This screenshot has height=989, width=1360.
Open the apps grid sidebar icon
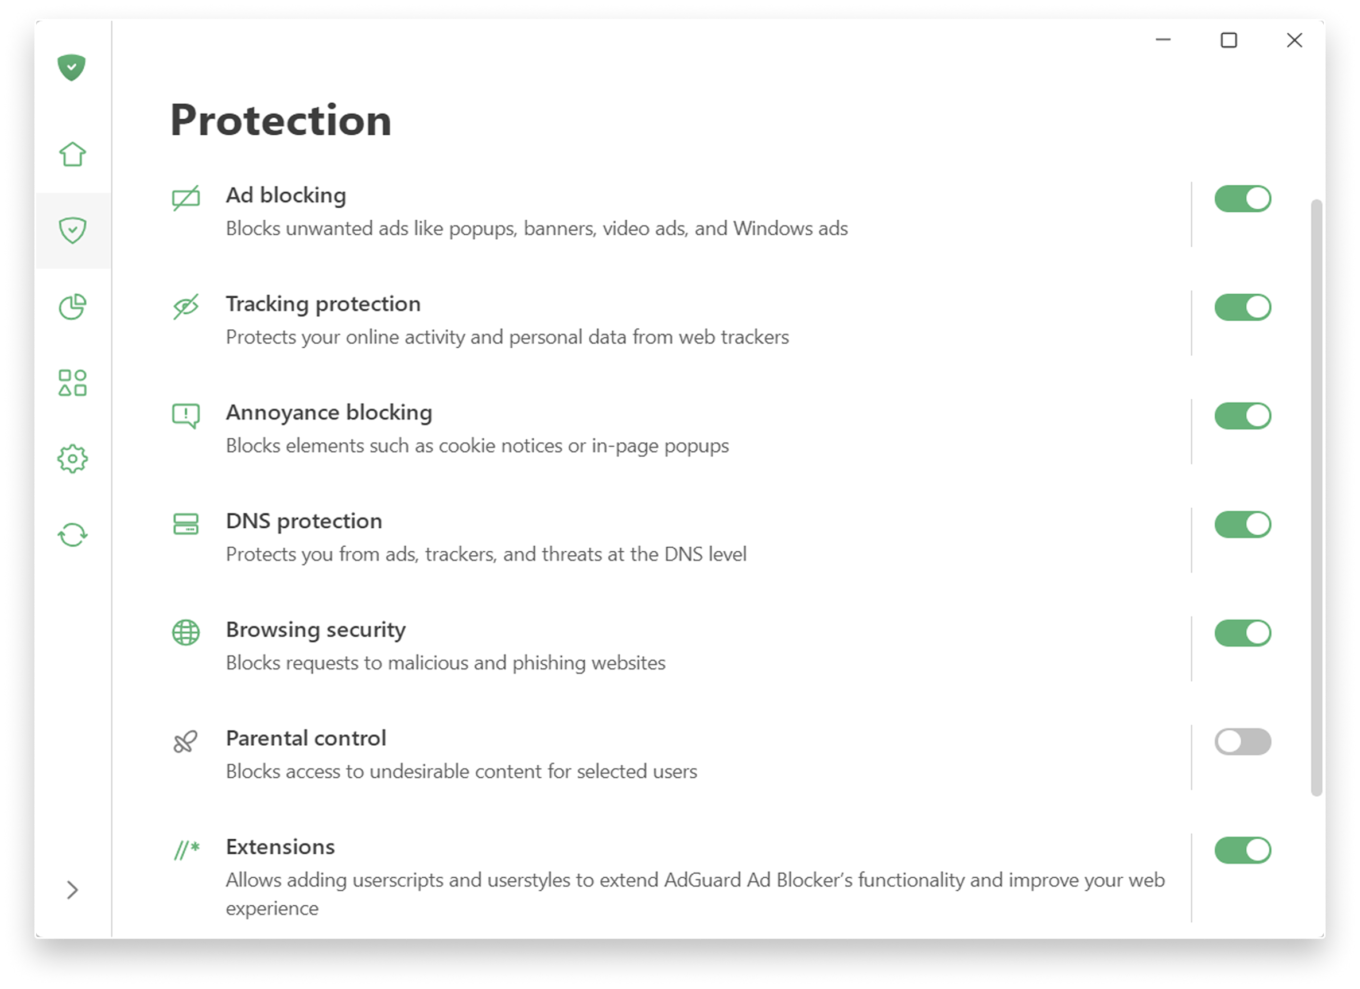pos(72,382)
